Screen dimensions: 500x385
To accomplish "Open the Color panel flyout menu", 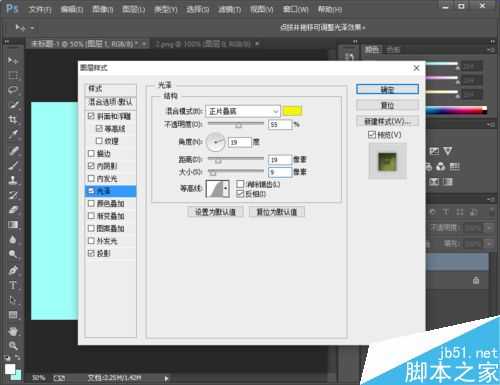I will click(491, 50).
